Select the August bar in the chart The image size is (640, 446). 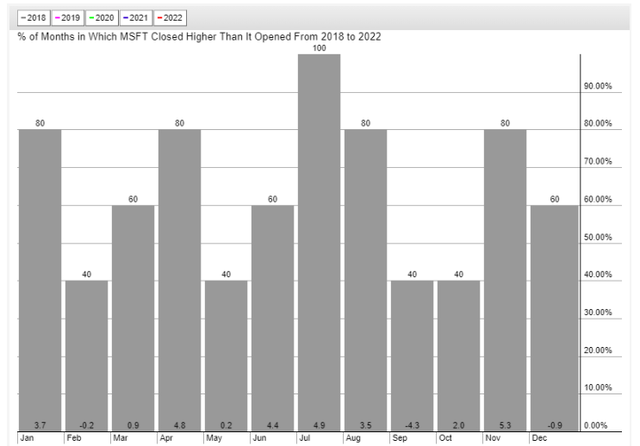click(366, 280)
